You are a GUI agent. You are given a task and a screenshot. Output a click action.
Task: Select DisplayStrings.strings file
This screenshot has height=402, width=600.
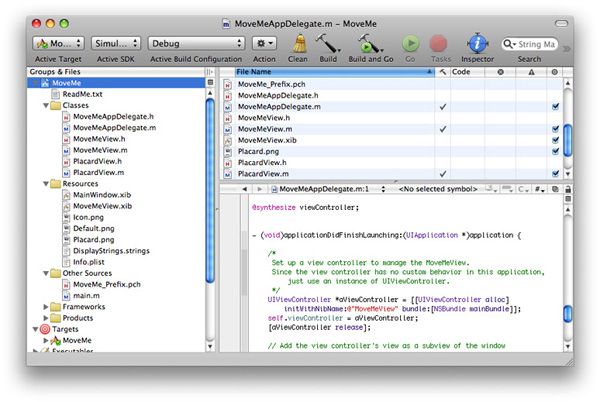[x=111, y=251]
